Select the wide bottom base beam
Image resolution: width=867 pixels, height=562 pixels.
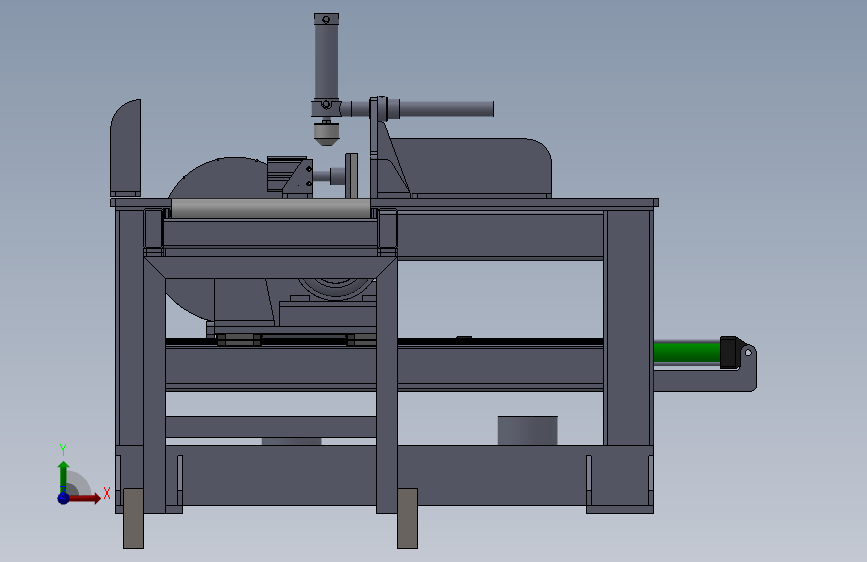[x=382, y=475]
